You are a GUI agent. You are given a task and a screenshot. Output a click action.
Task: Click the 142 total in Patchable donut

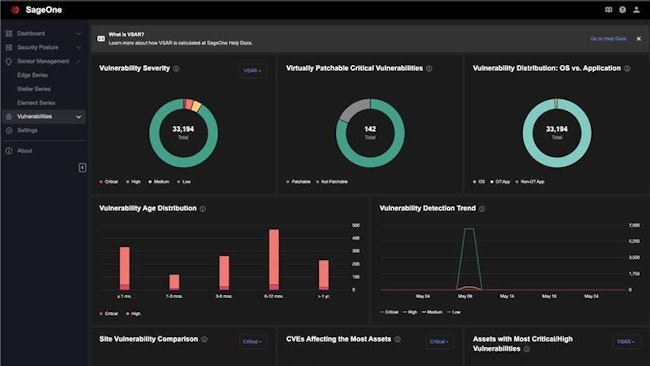[370, 129]
